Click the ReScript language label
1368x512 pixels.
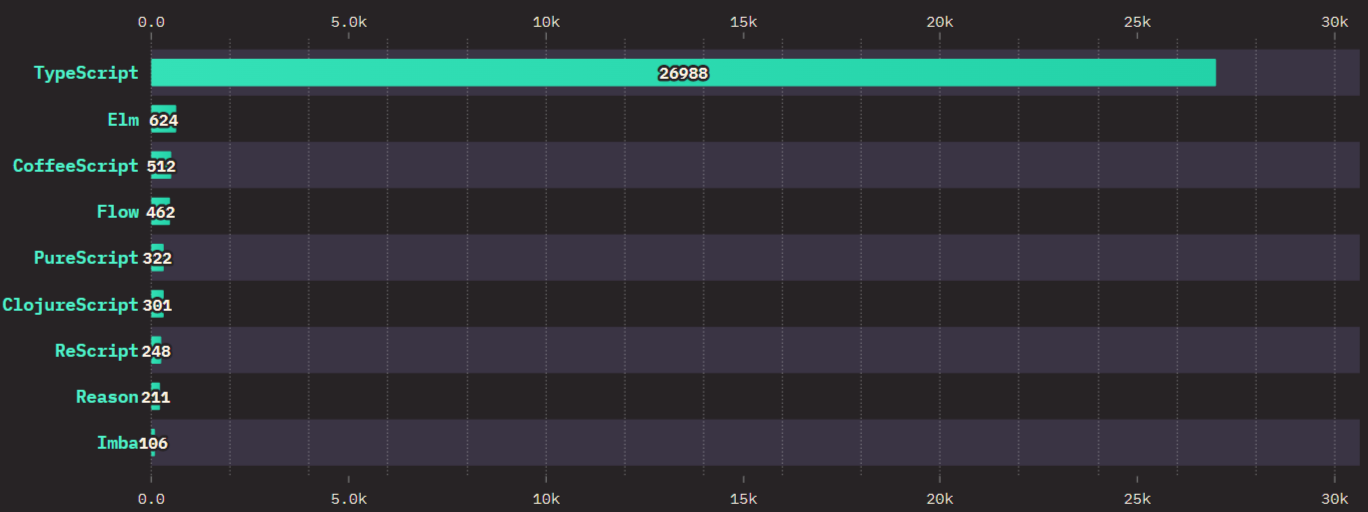(96, 351)
